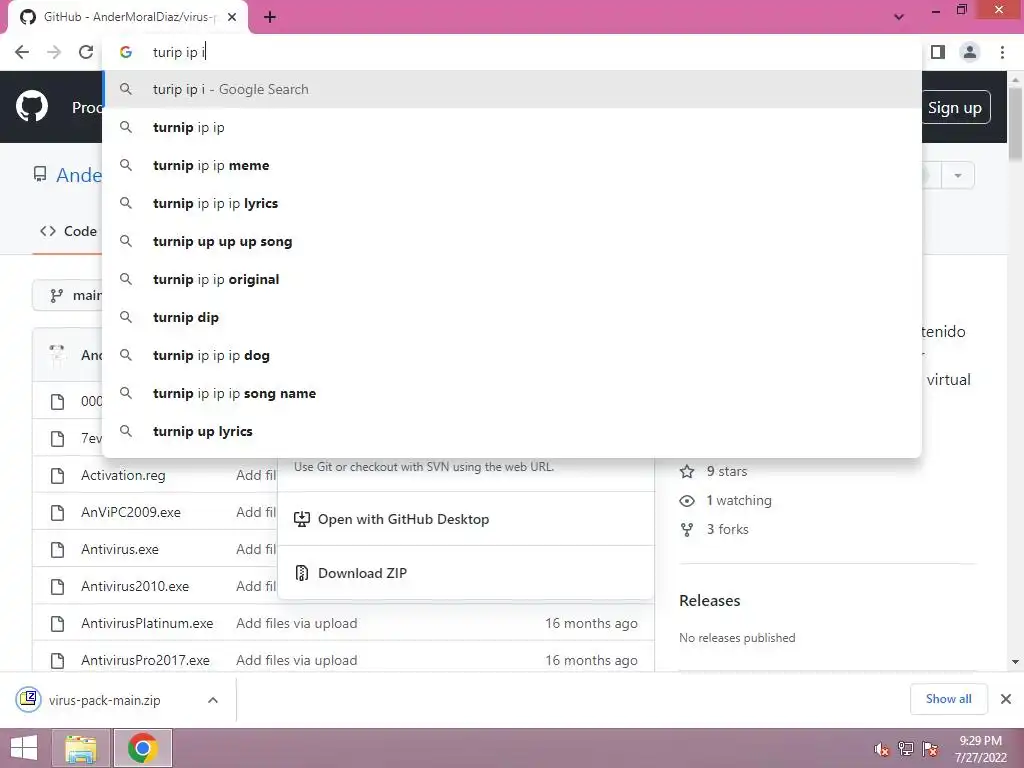This screenshot has width=1024, height=768.
Task: Click the page vertical scrollbar thumb
Action: [x=1015, y=123]
